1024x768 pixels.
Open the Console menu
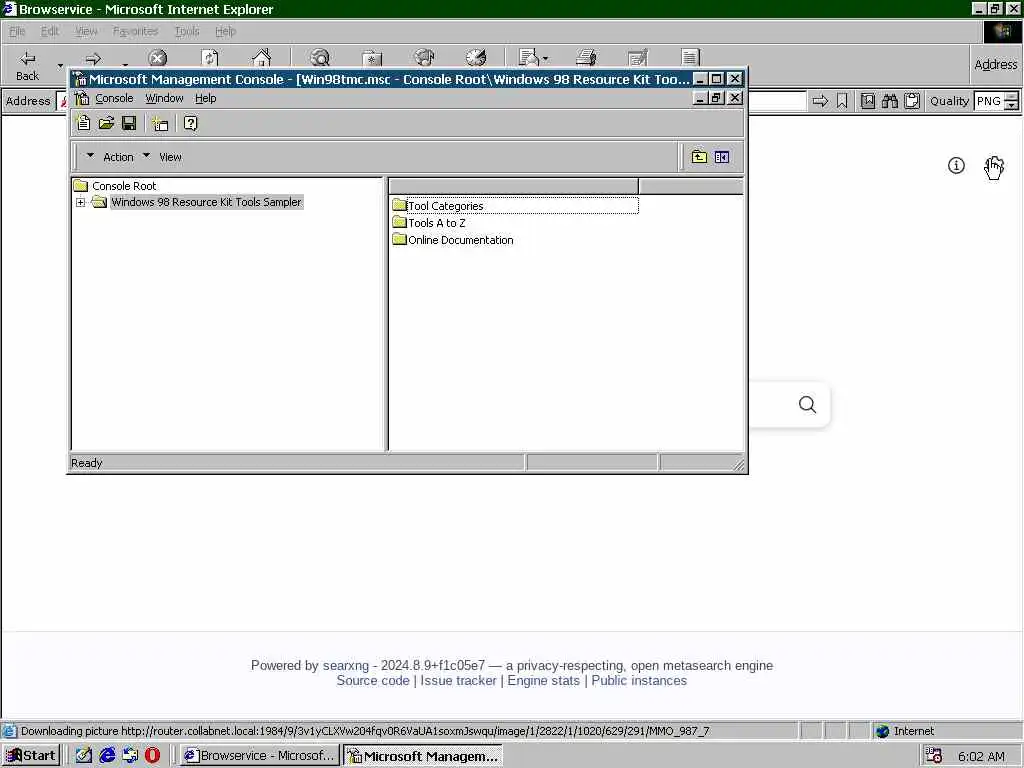[114, 99]
